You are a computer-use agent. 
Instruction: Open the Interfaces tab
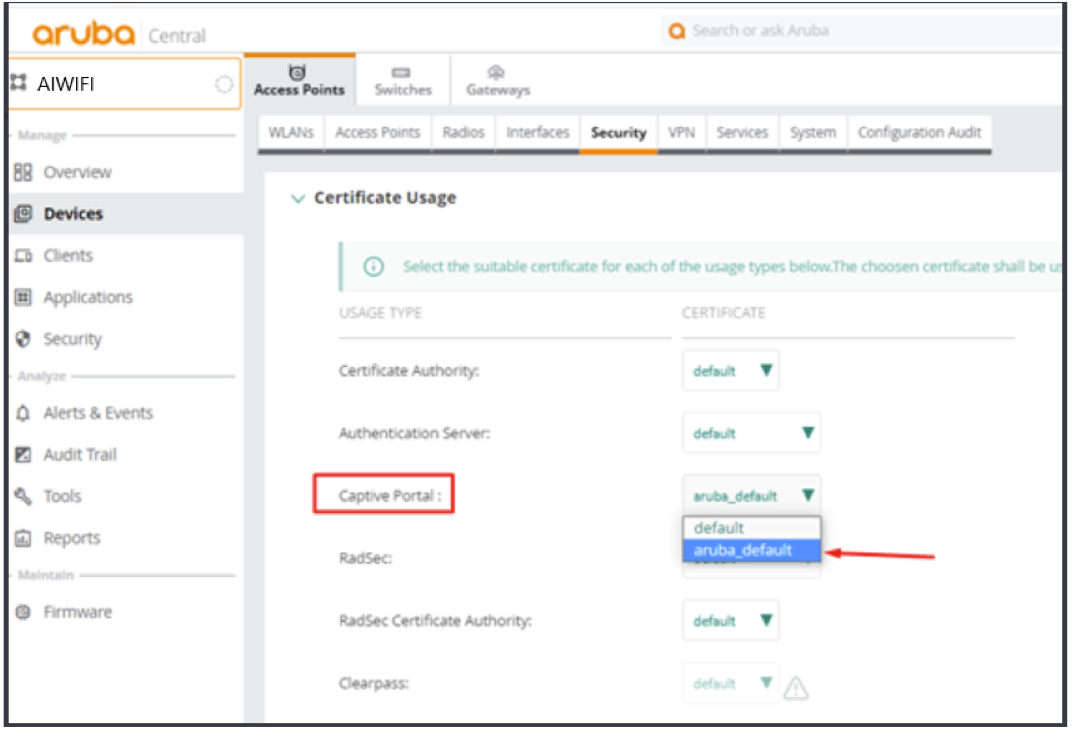click(538, 133)
